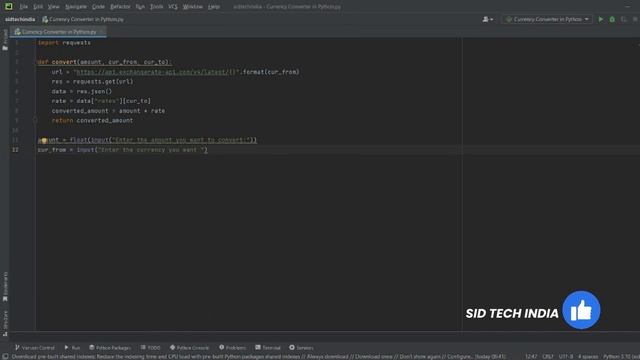640x360 pixels.
Task: Open the Edit menu
Action: (x=38, y=7)
